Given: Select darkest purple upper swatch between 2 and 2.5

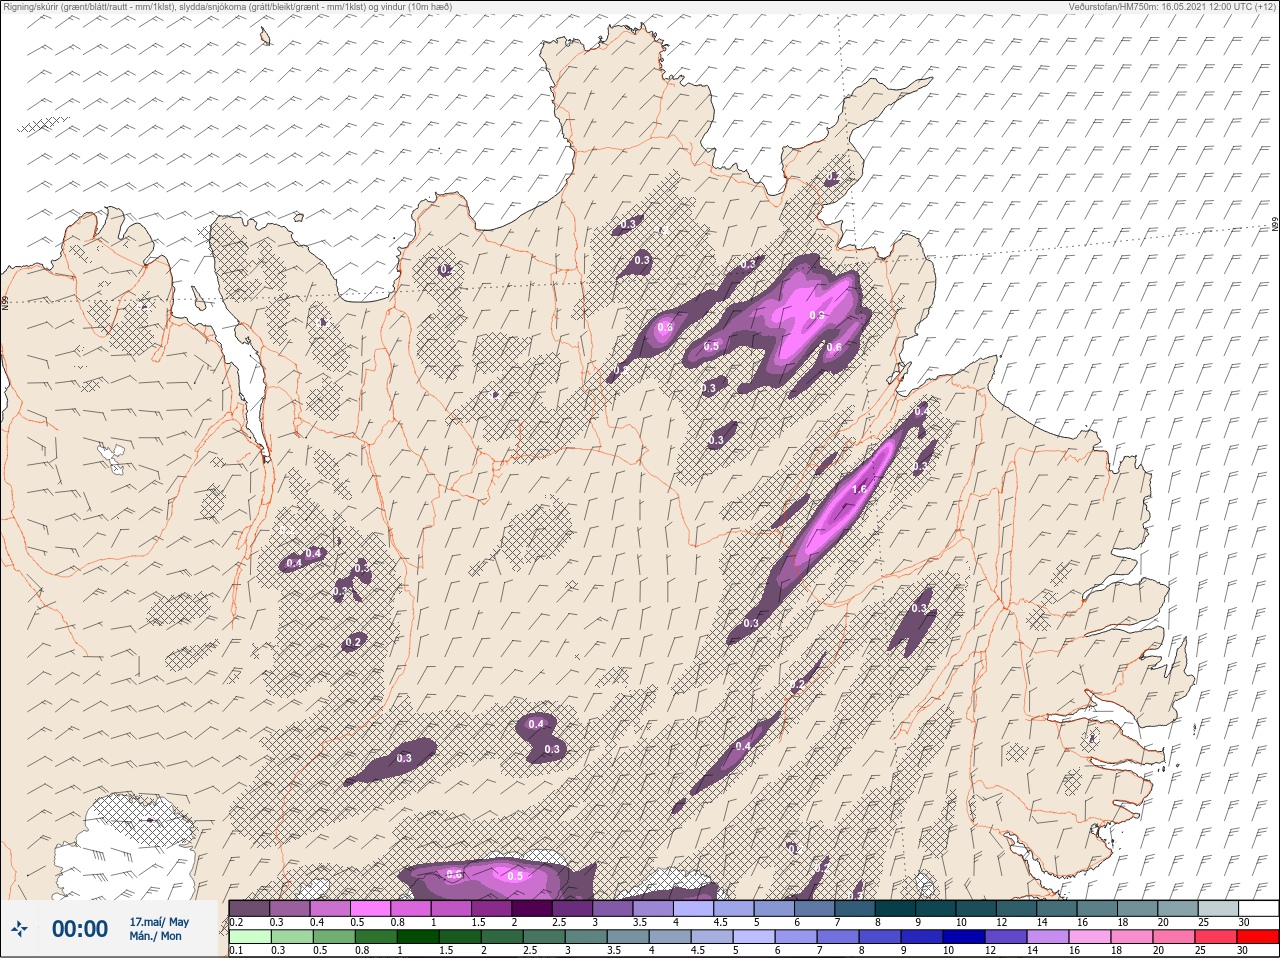Looking at the screenshot, I should pos(532,908).
